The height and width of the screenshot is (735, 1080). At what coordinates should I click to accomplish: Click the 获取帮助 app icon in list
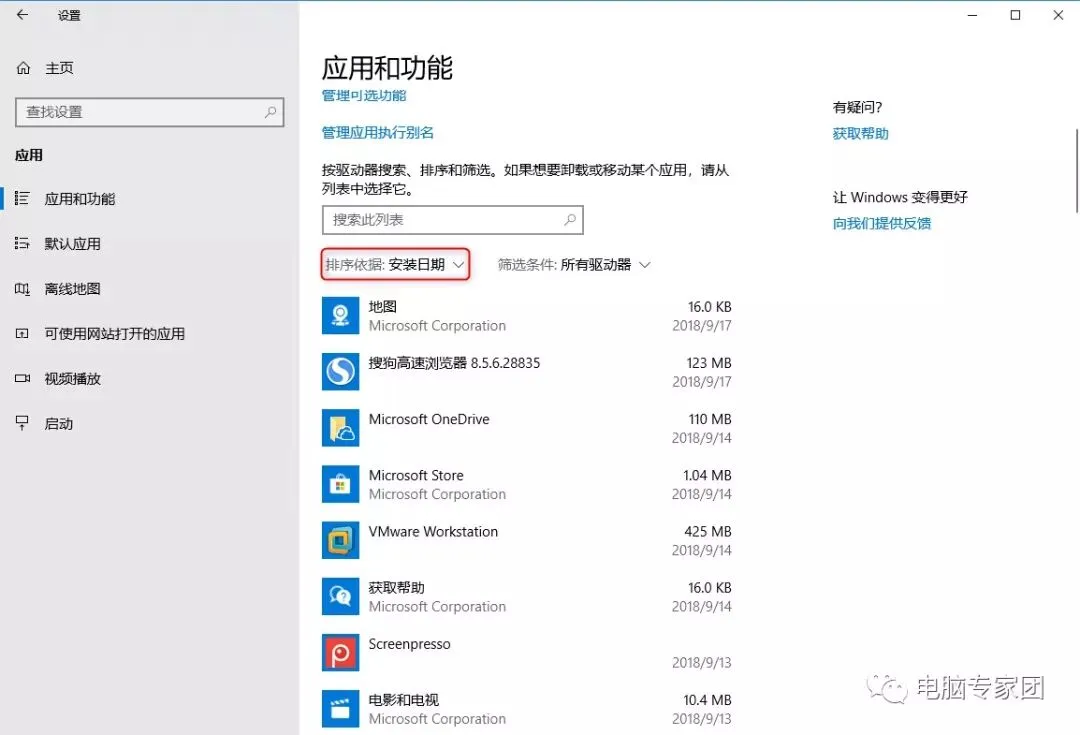(340, 596)
